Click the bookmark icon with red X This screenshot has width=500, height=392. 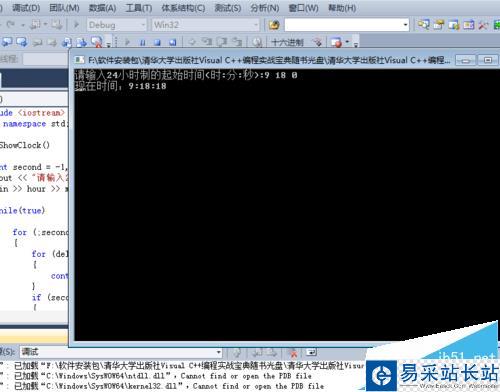(97, 42)
